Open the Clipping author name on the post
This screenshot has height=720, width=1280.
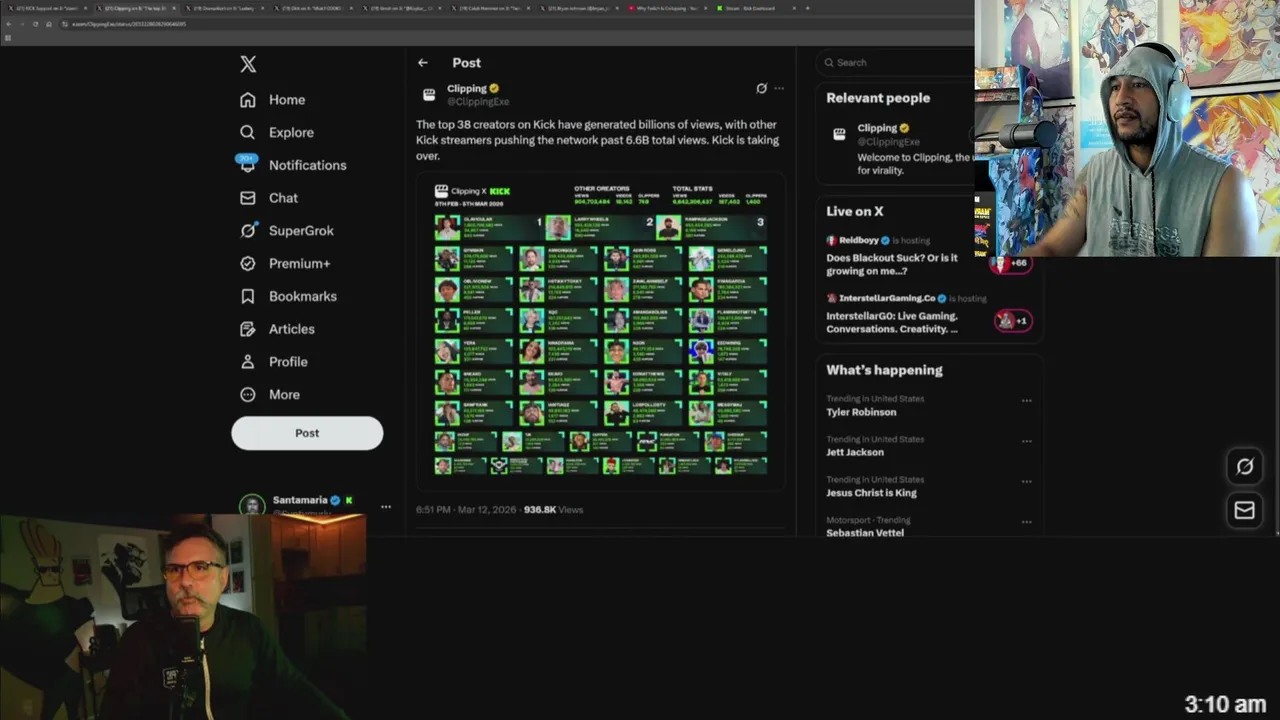pos(467,89)
